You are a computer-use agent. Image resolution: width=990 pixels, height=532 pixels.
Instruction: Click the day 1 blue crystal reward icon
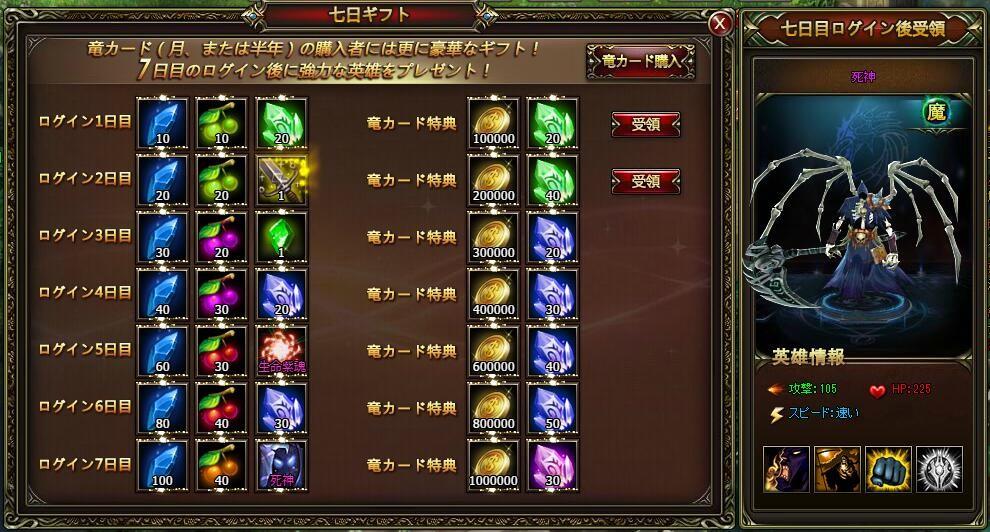pyautogui.click(x=162, y=122)
